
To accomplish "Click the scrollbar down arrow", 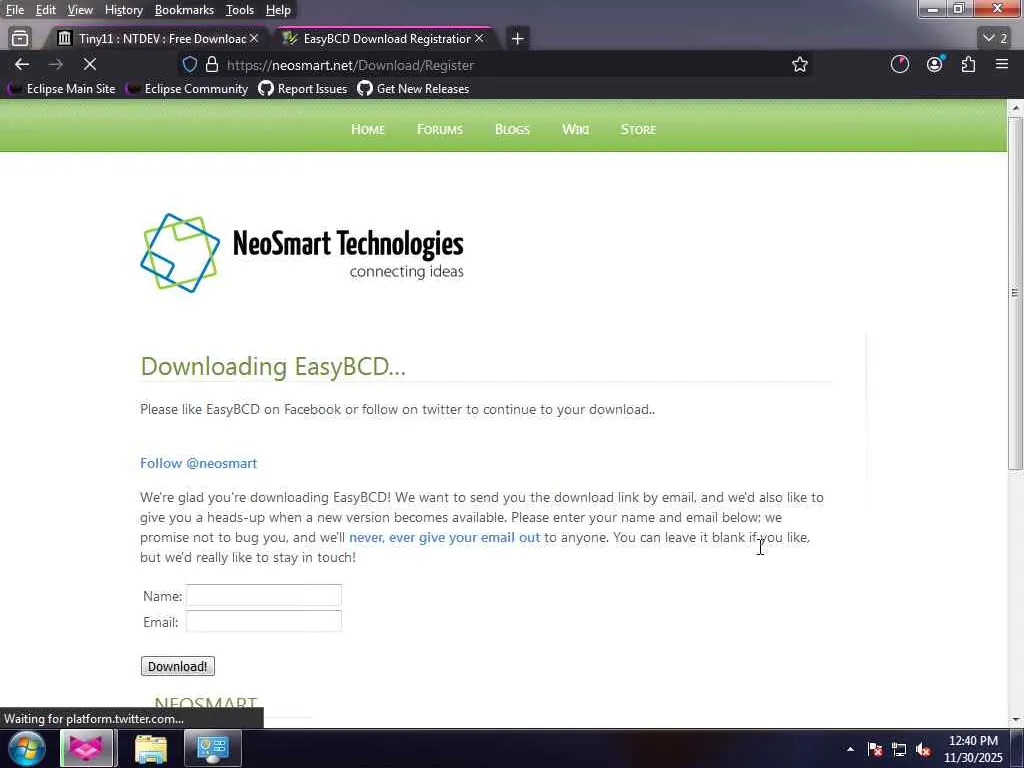I will [1015, 720].
